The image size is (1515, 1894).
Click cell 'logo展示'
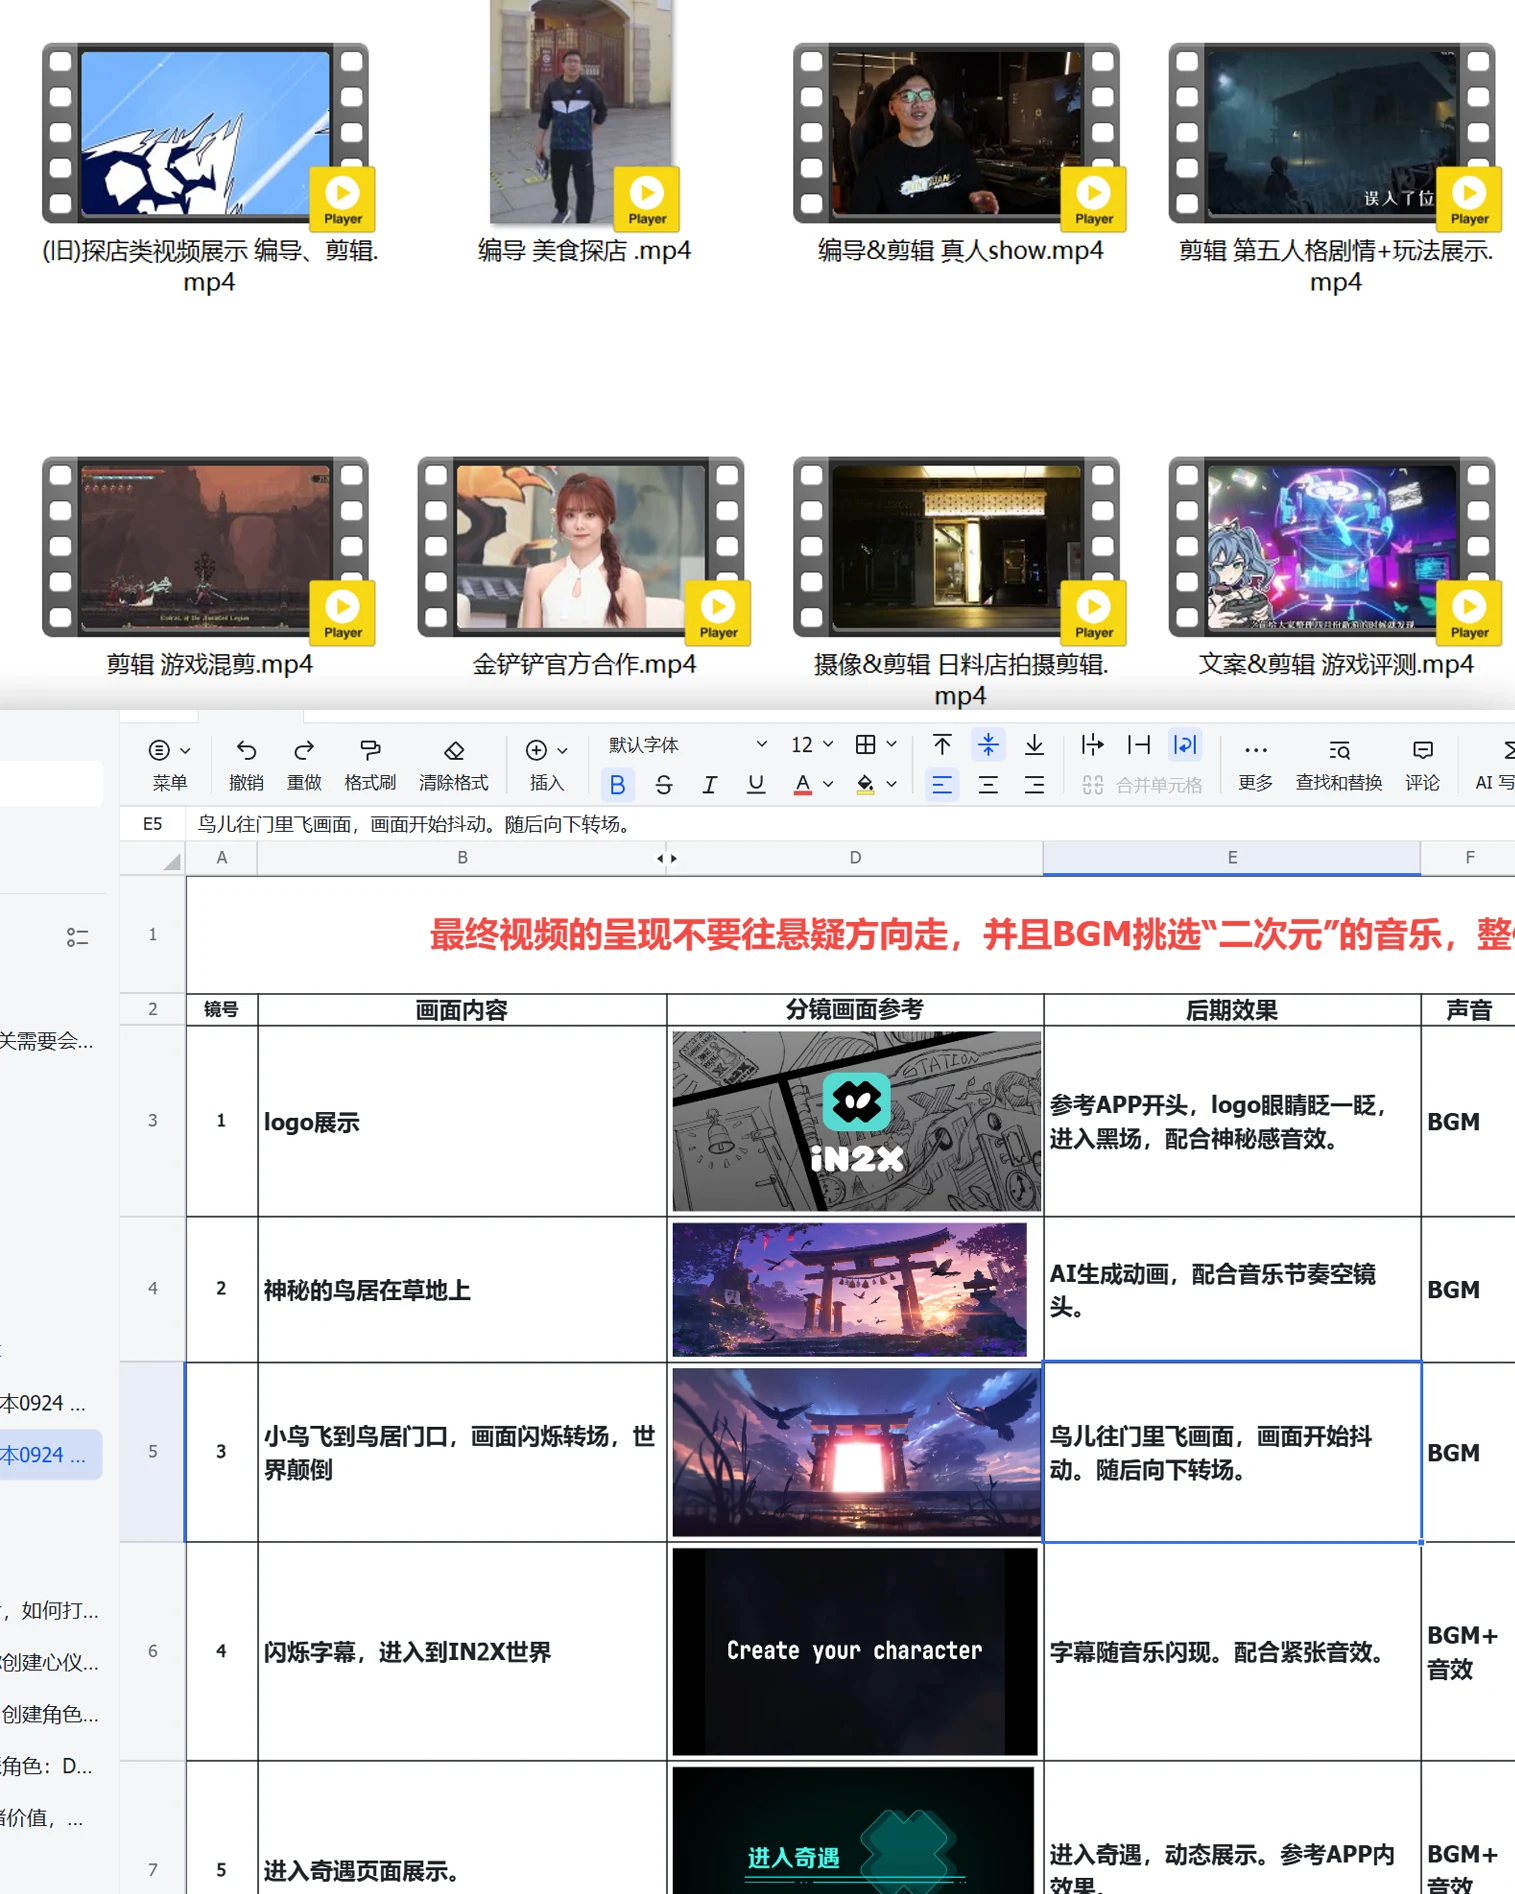462,1121
